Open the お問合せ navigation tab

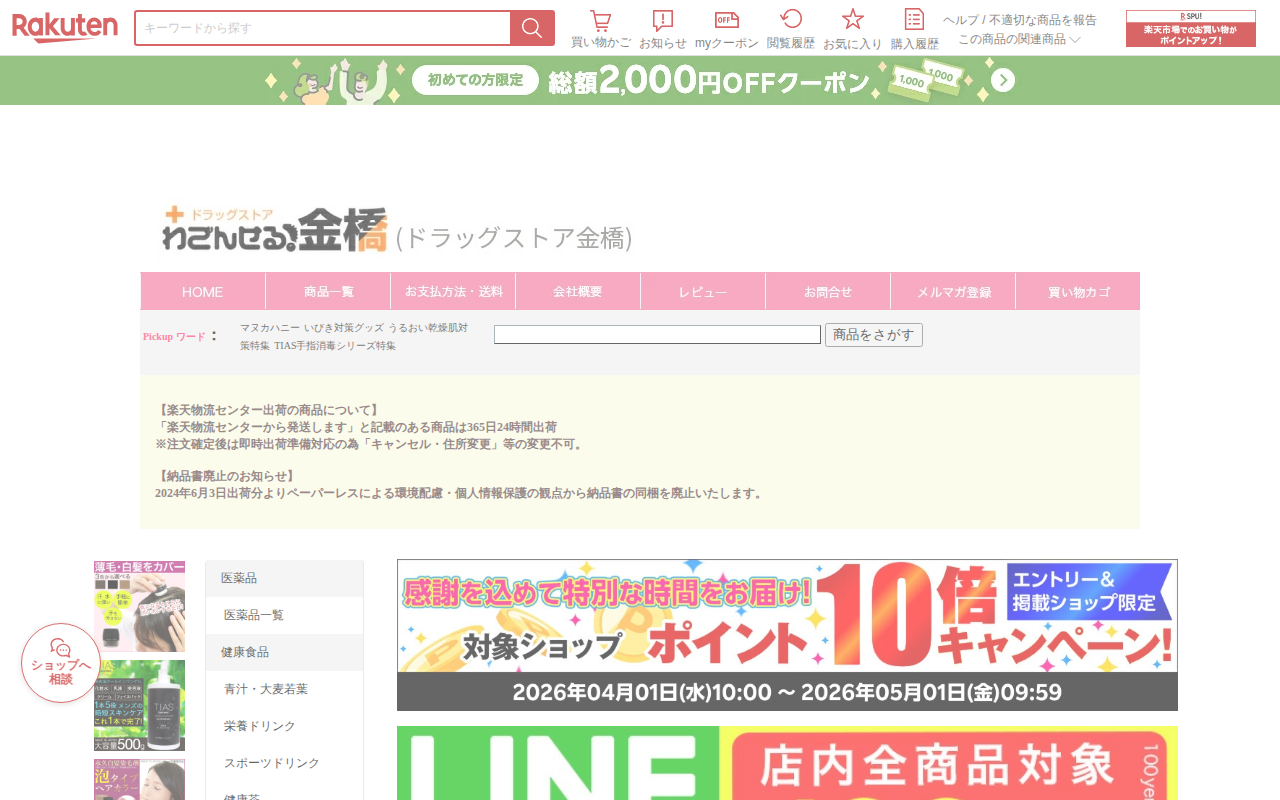[828, 291]
